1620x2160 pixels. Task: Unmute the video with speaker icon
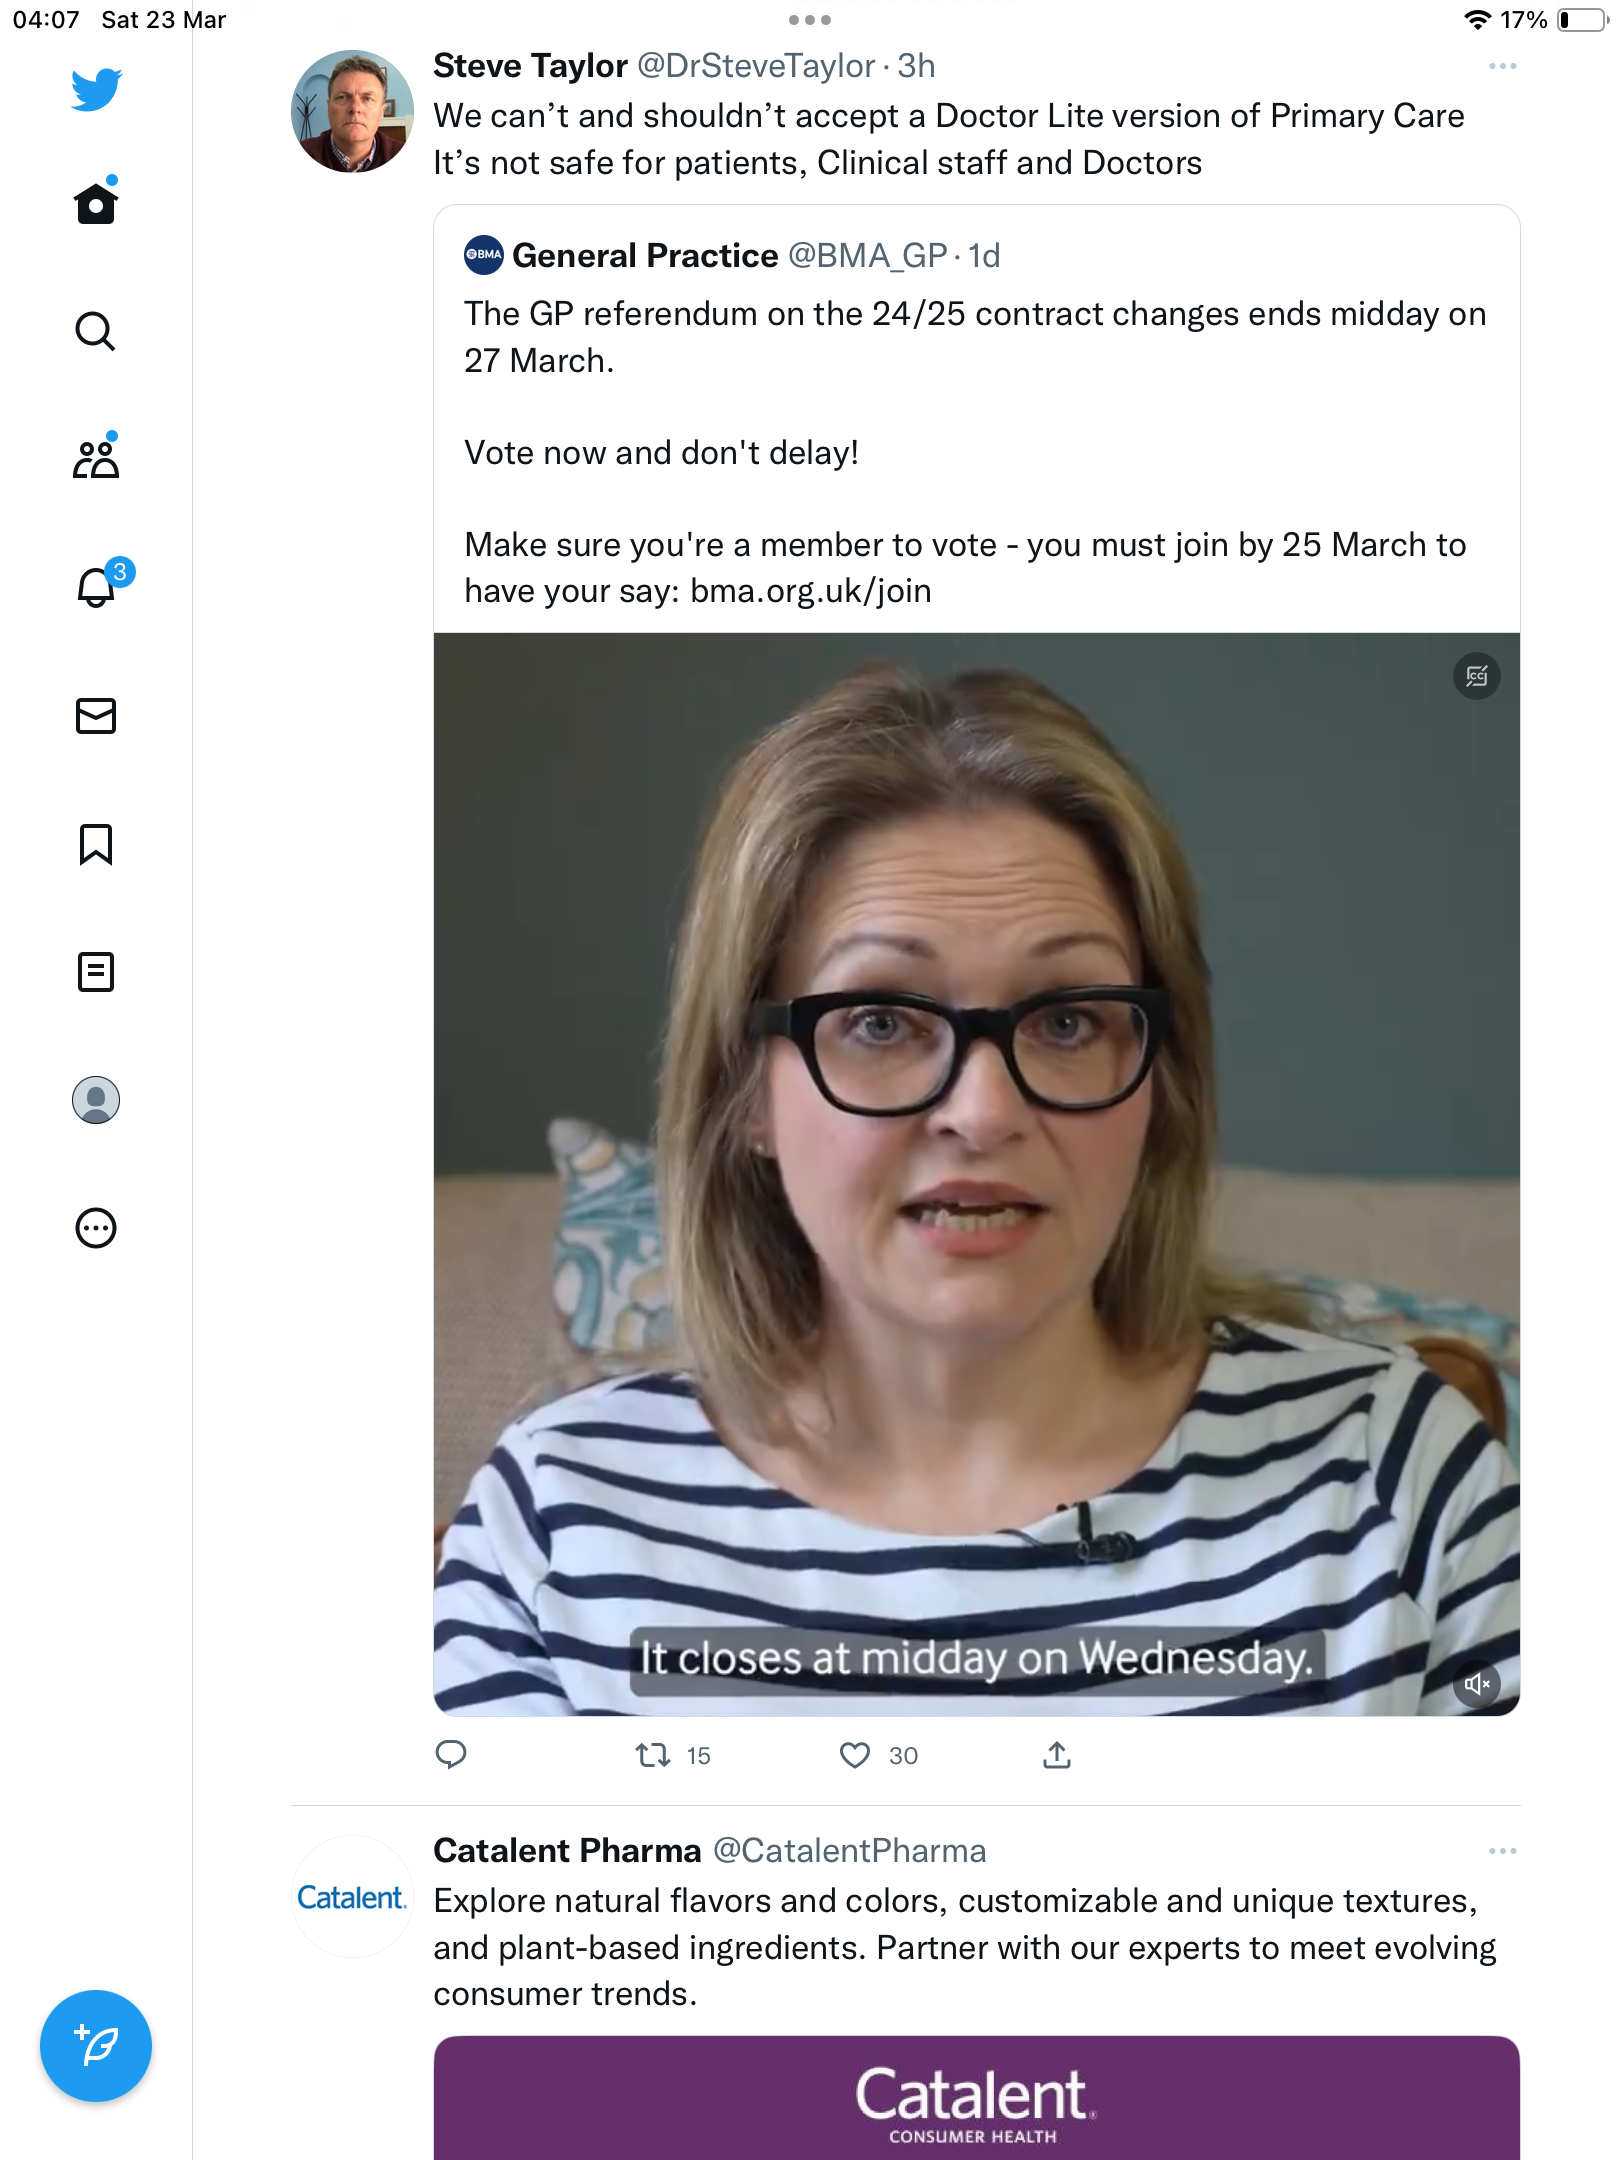click(1477, 1684)
